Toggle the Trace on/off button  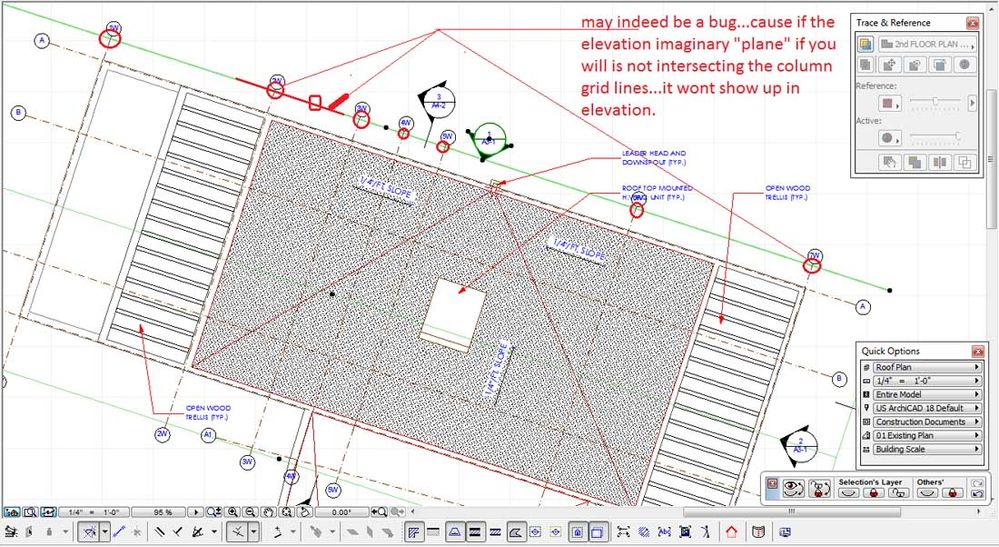pos(865,44)
